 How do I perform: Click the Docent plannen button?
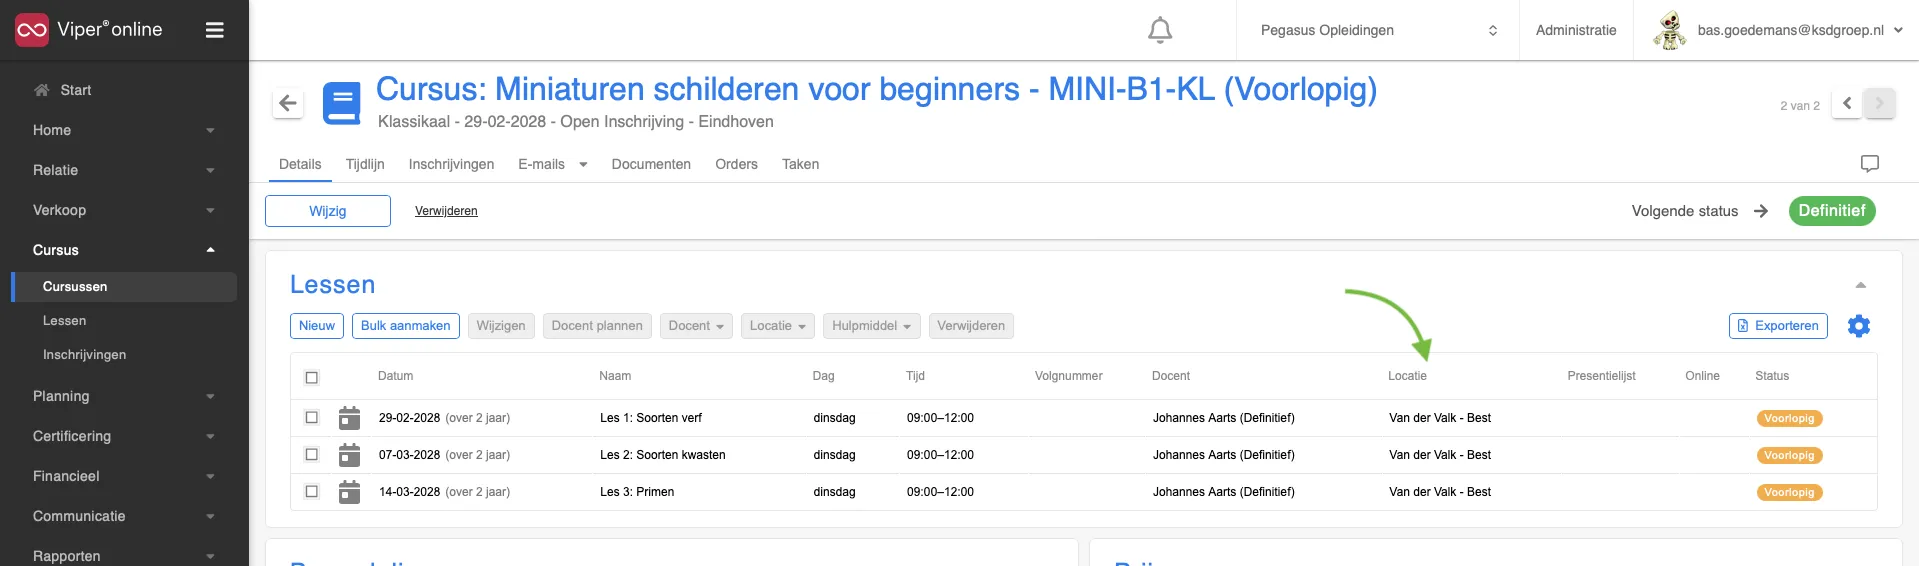pyautogui.click(x=597, y=326)
